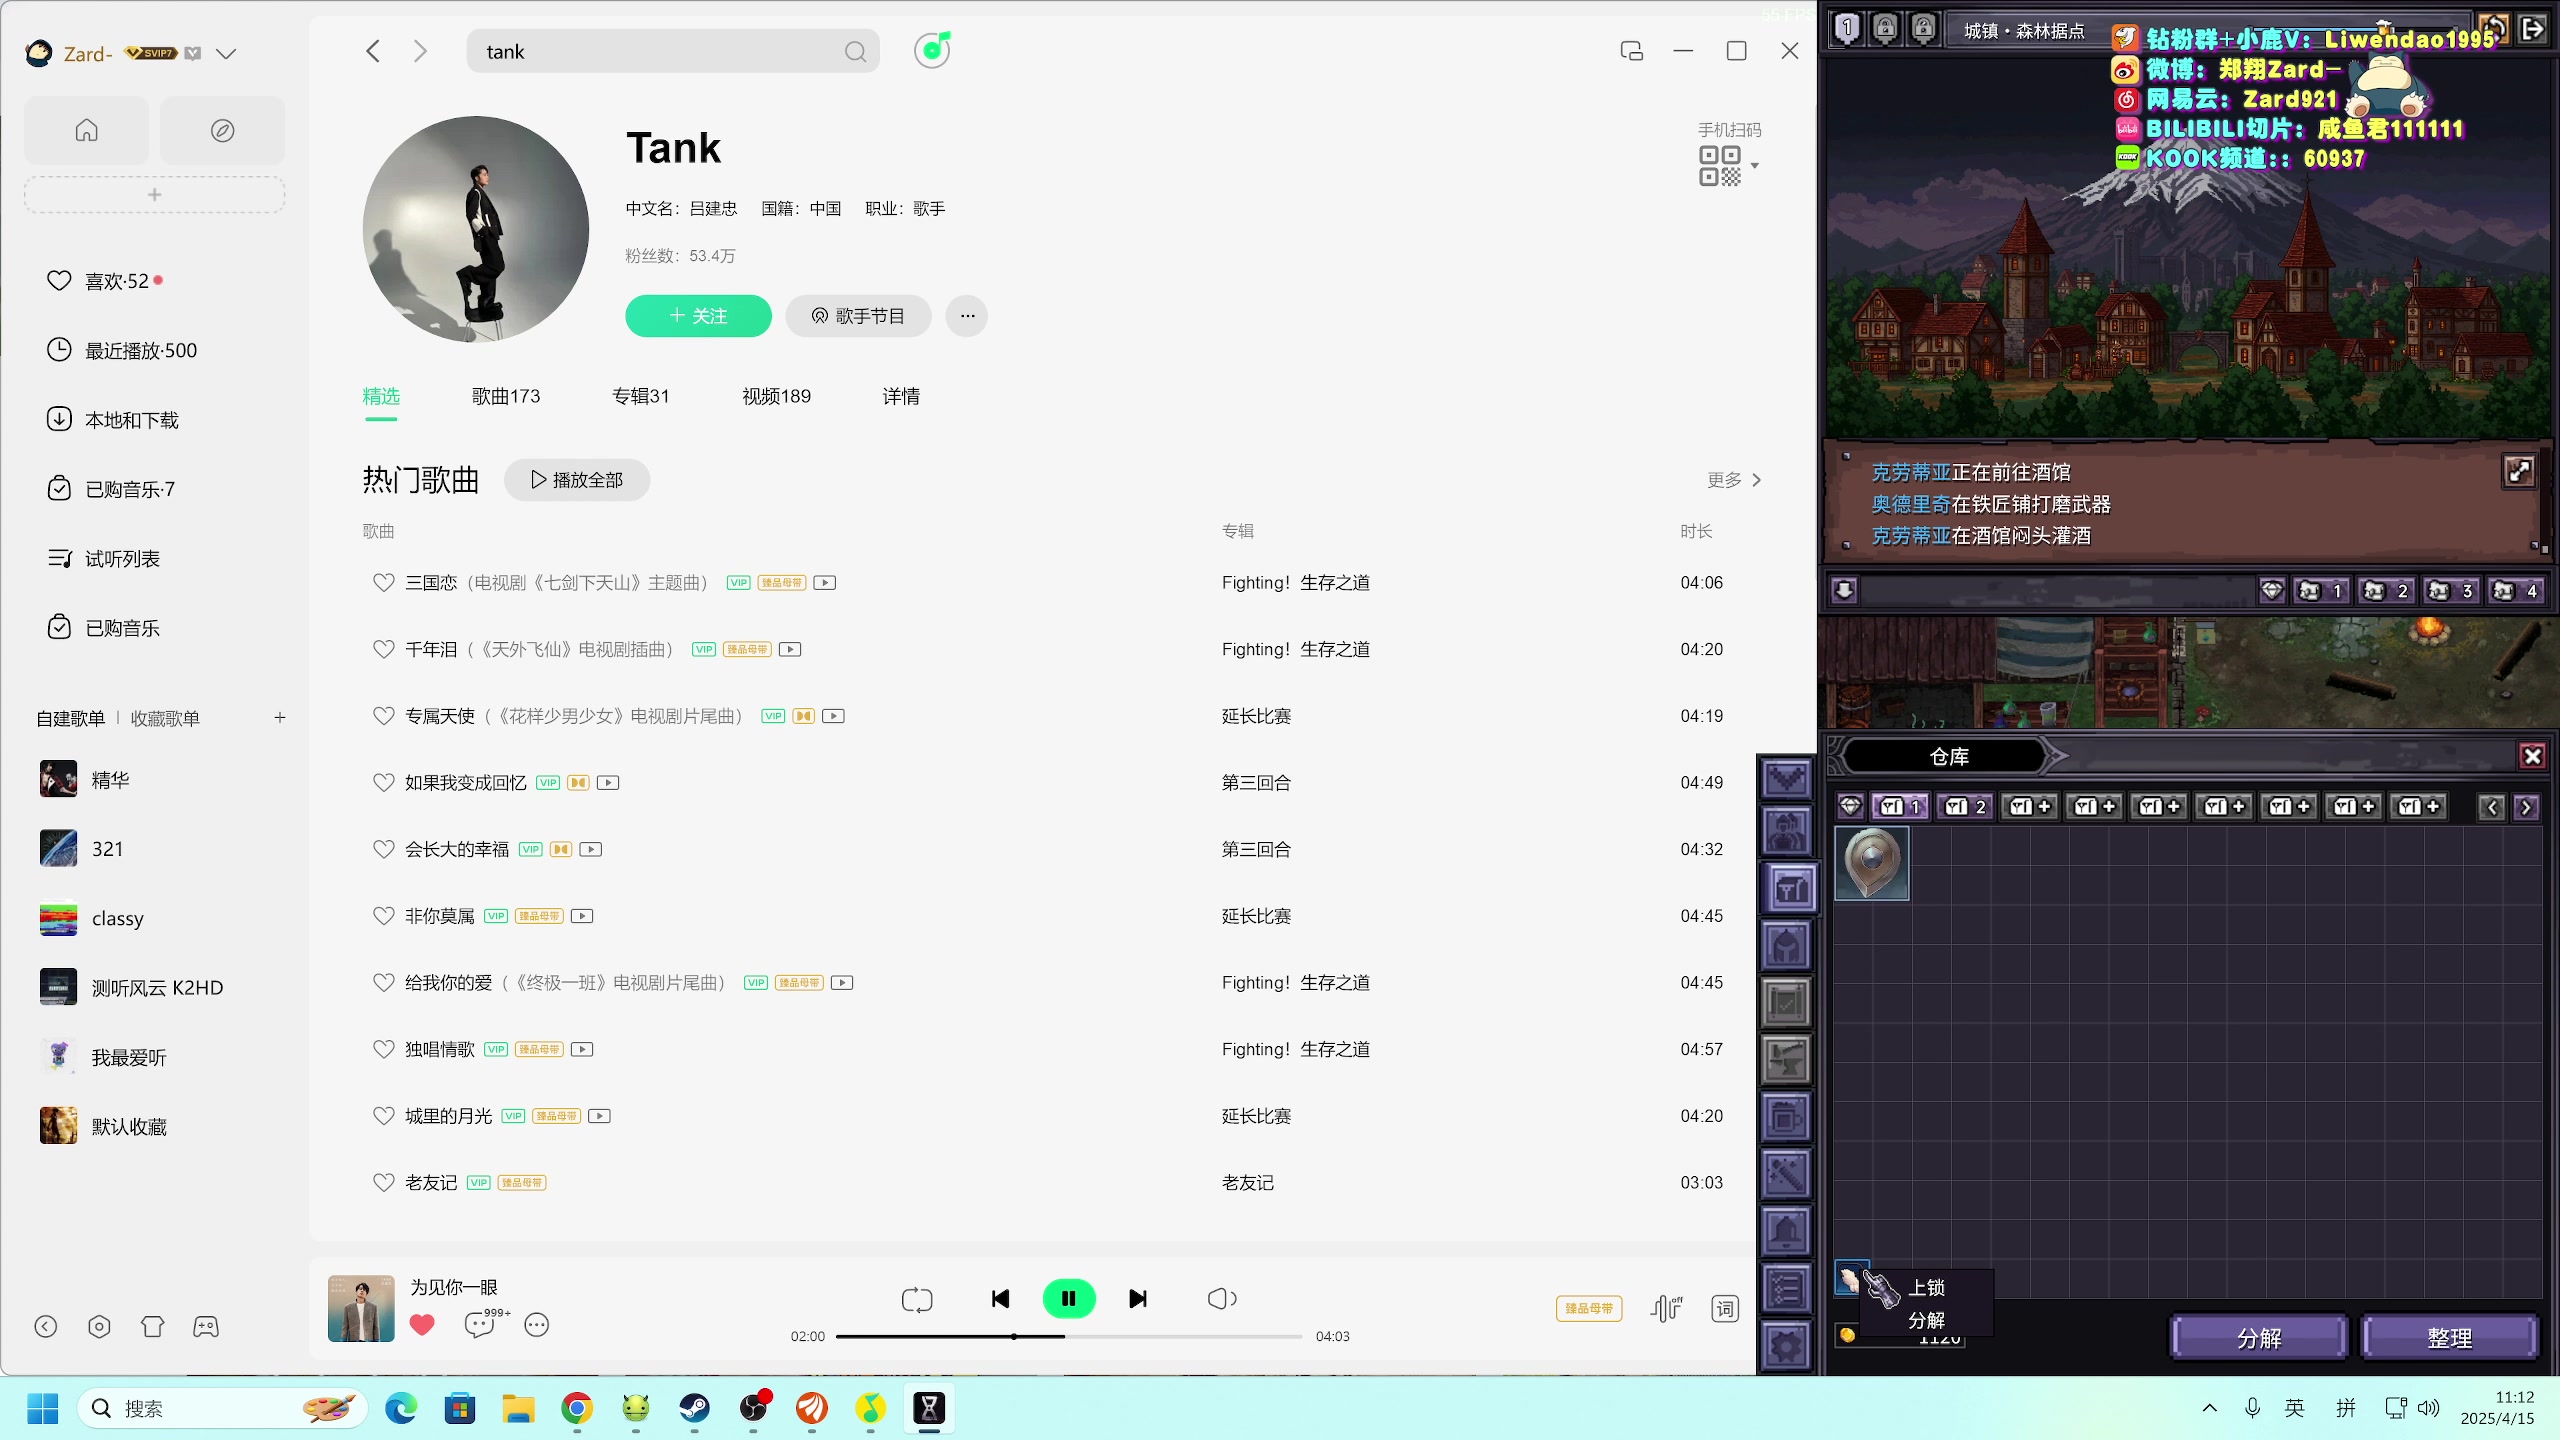The image size is (2560, 1440).
Task: Open Google Chrome from the taskbar
Action: [x=577, y=1409]
